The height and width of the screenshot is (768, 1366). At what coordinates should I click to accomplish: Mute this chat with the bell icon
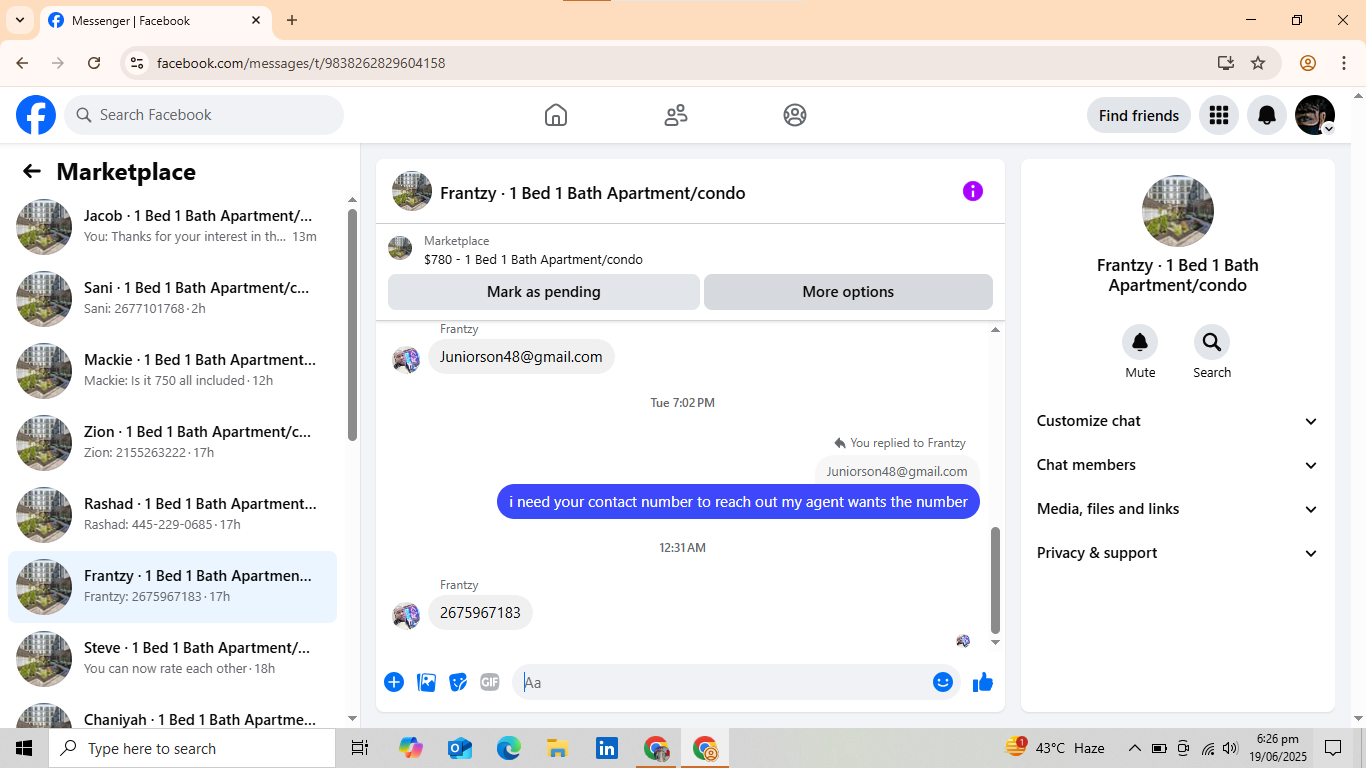coord(1140,343)
